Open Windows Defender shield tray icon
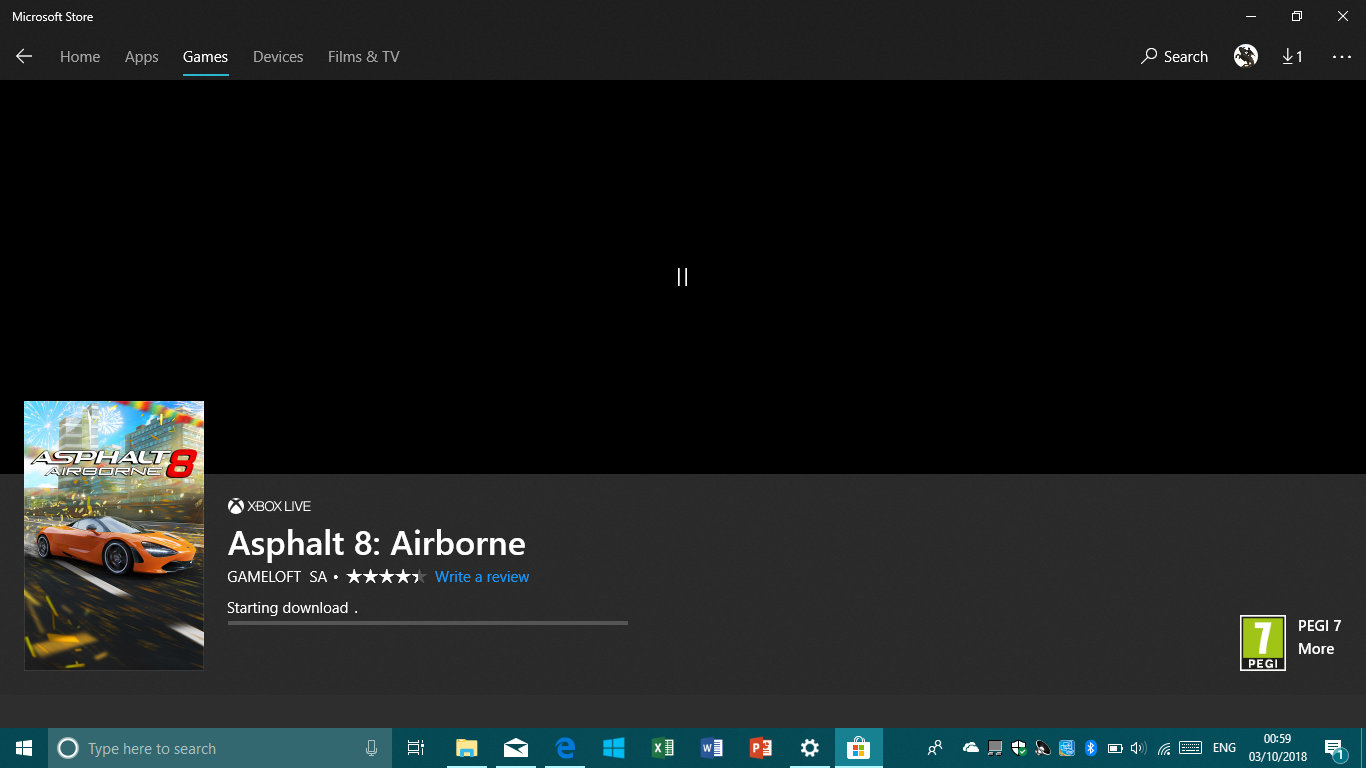 coord(1019,748)
